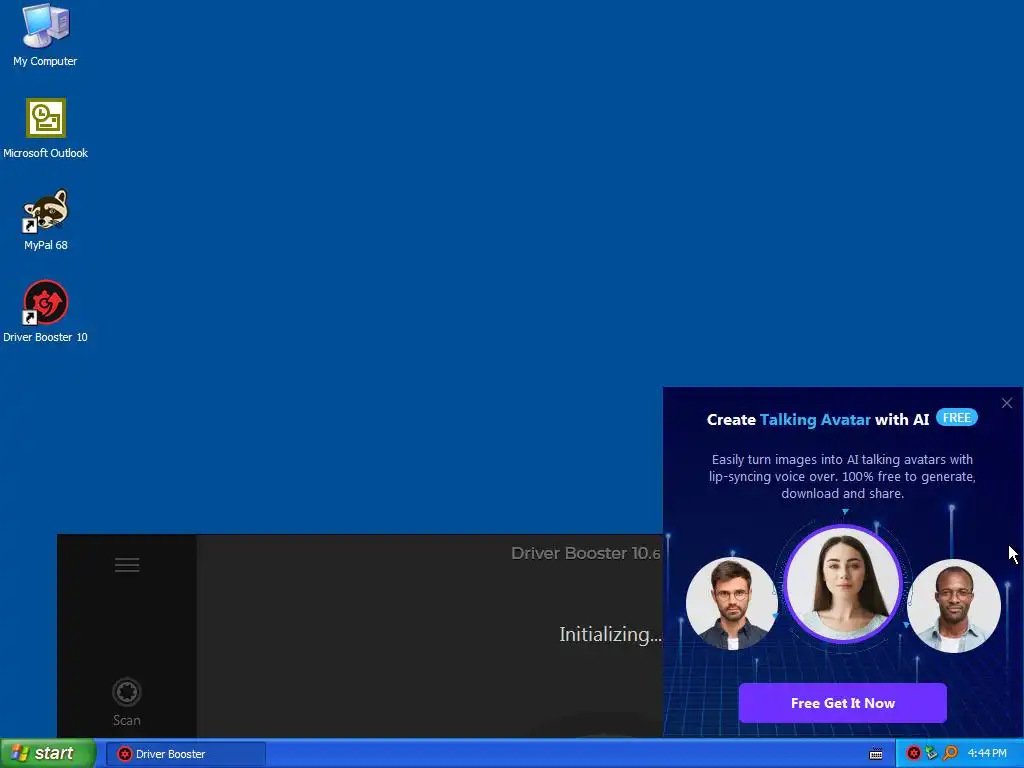The width and height of the screenshot is (1024, 768).
Task: Click the Driver Booster system tray icon
Action: 914,754
